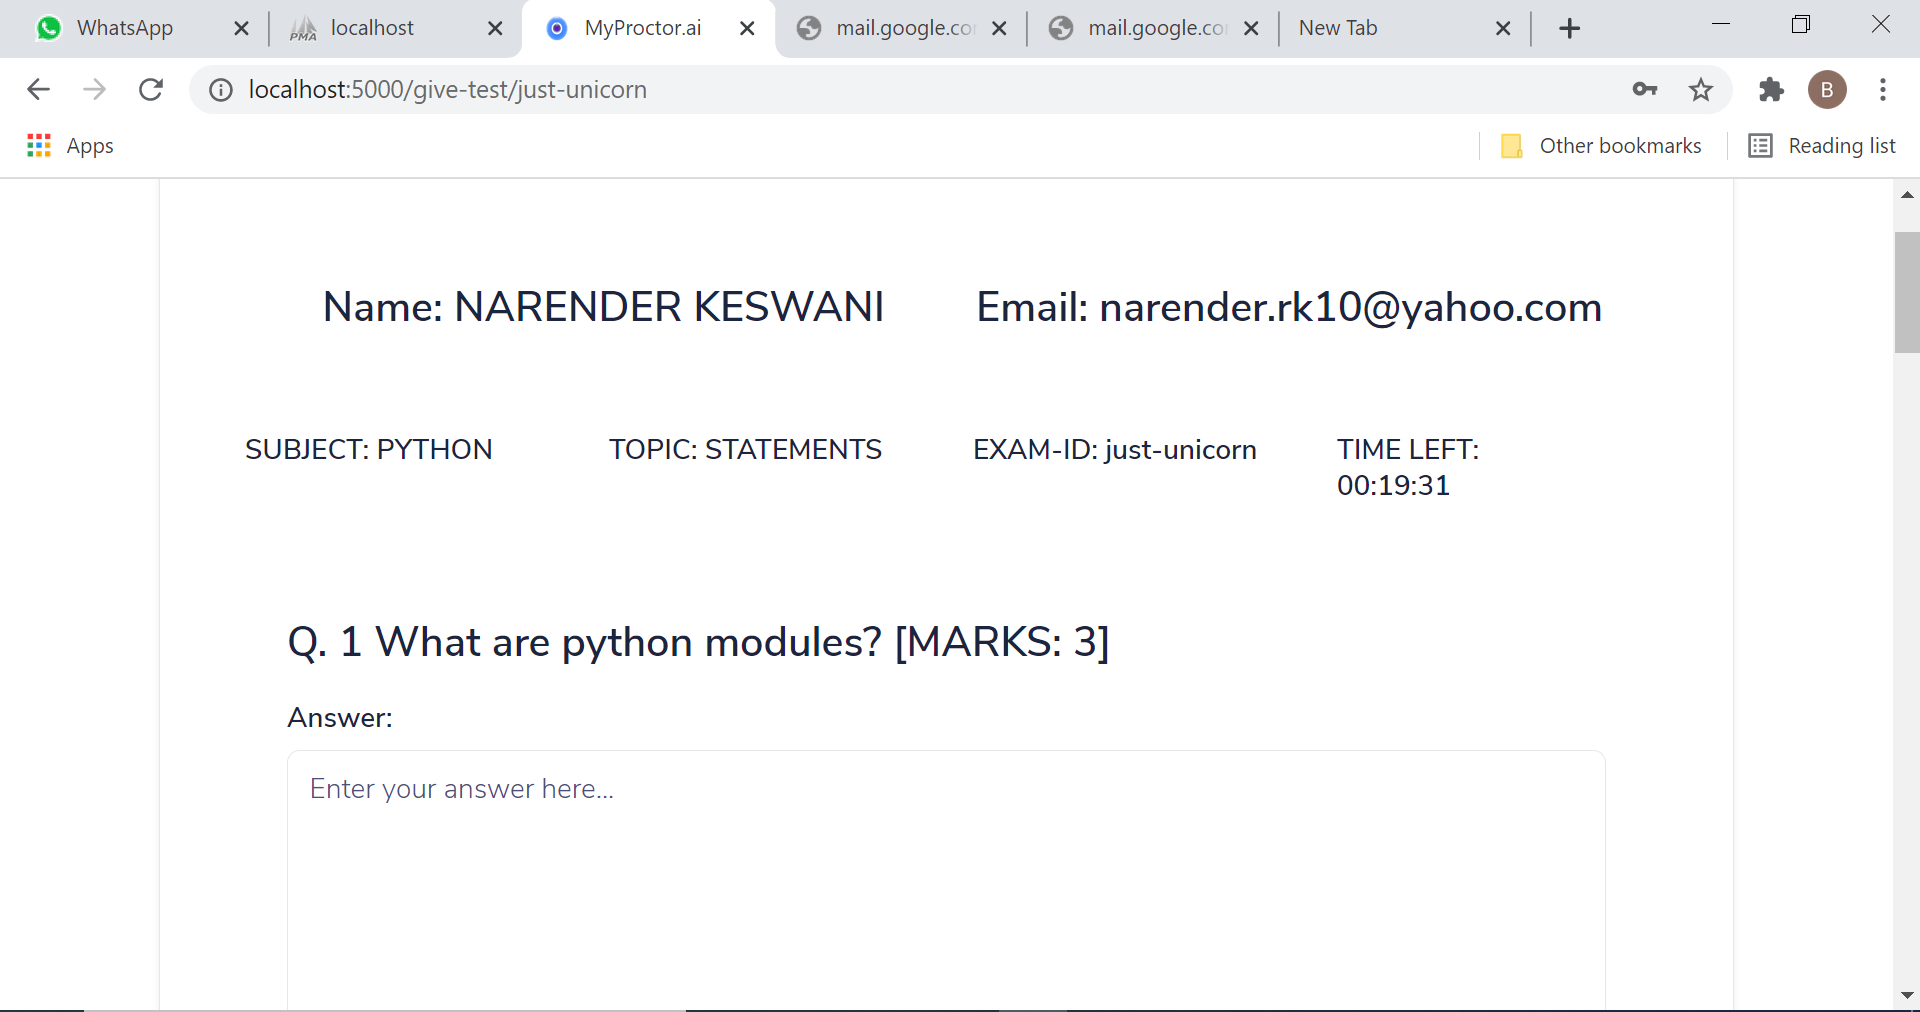Reload the current page

[x=151, y=90]
